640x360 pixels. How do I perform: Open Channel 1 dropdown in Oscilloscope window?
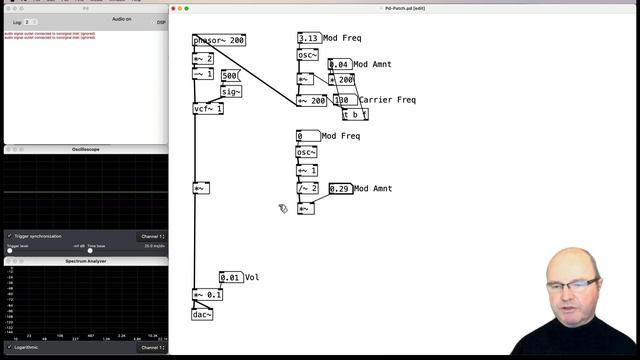pyautogui.click(x=152, y=236)
